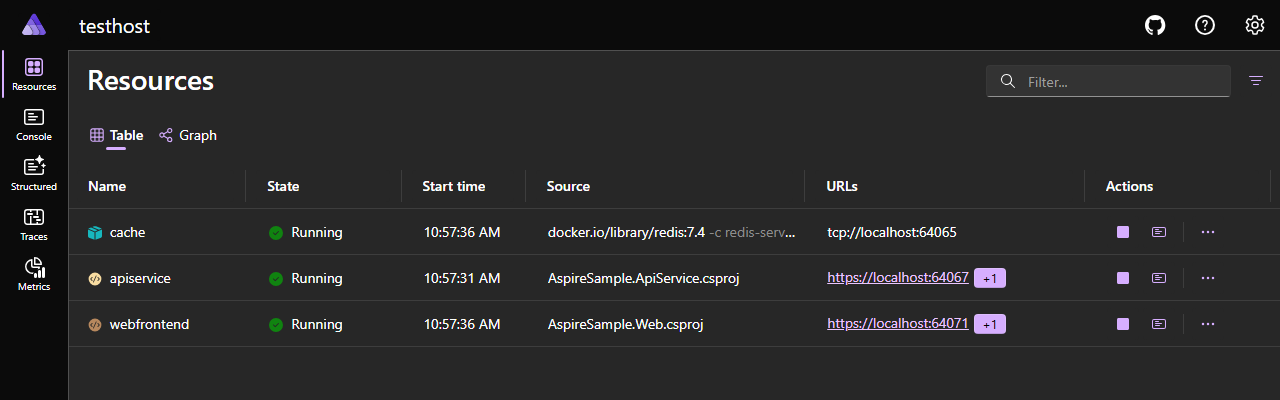Open the https://localhost:64067 link
The height and width of the screenshot is (400, 1280).
(897, 278)
